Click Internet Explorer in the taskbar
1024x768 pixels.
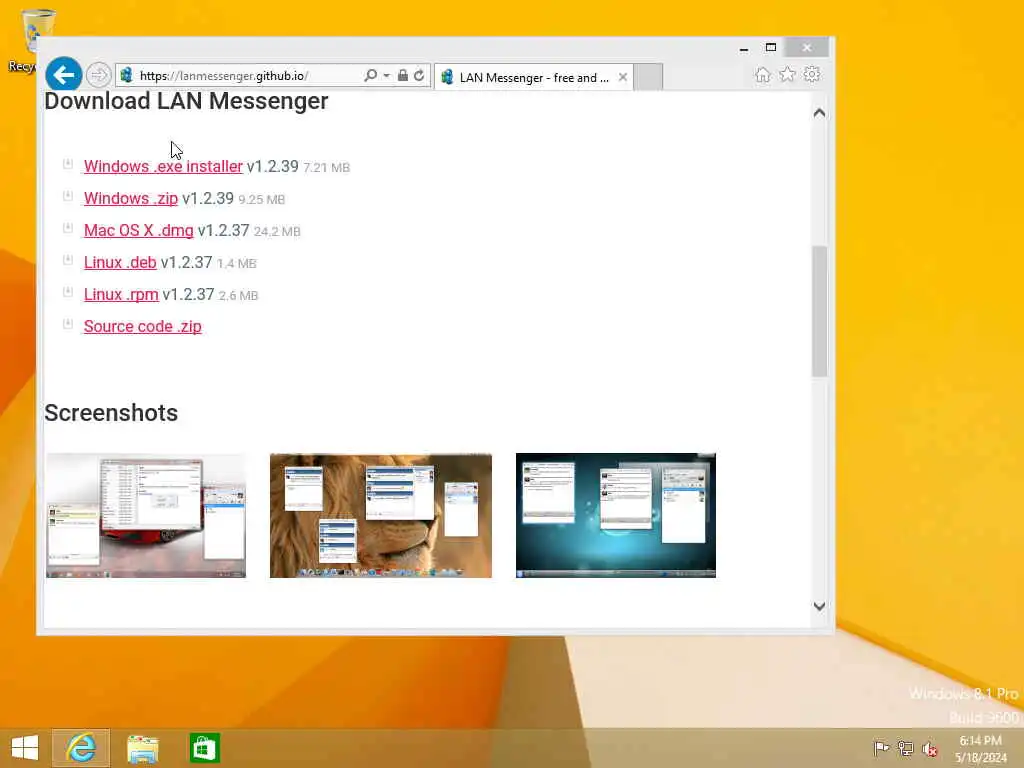[81, 748]
